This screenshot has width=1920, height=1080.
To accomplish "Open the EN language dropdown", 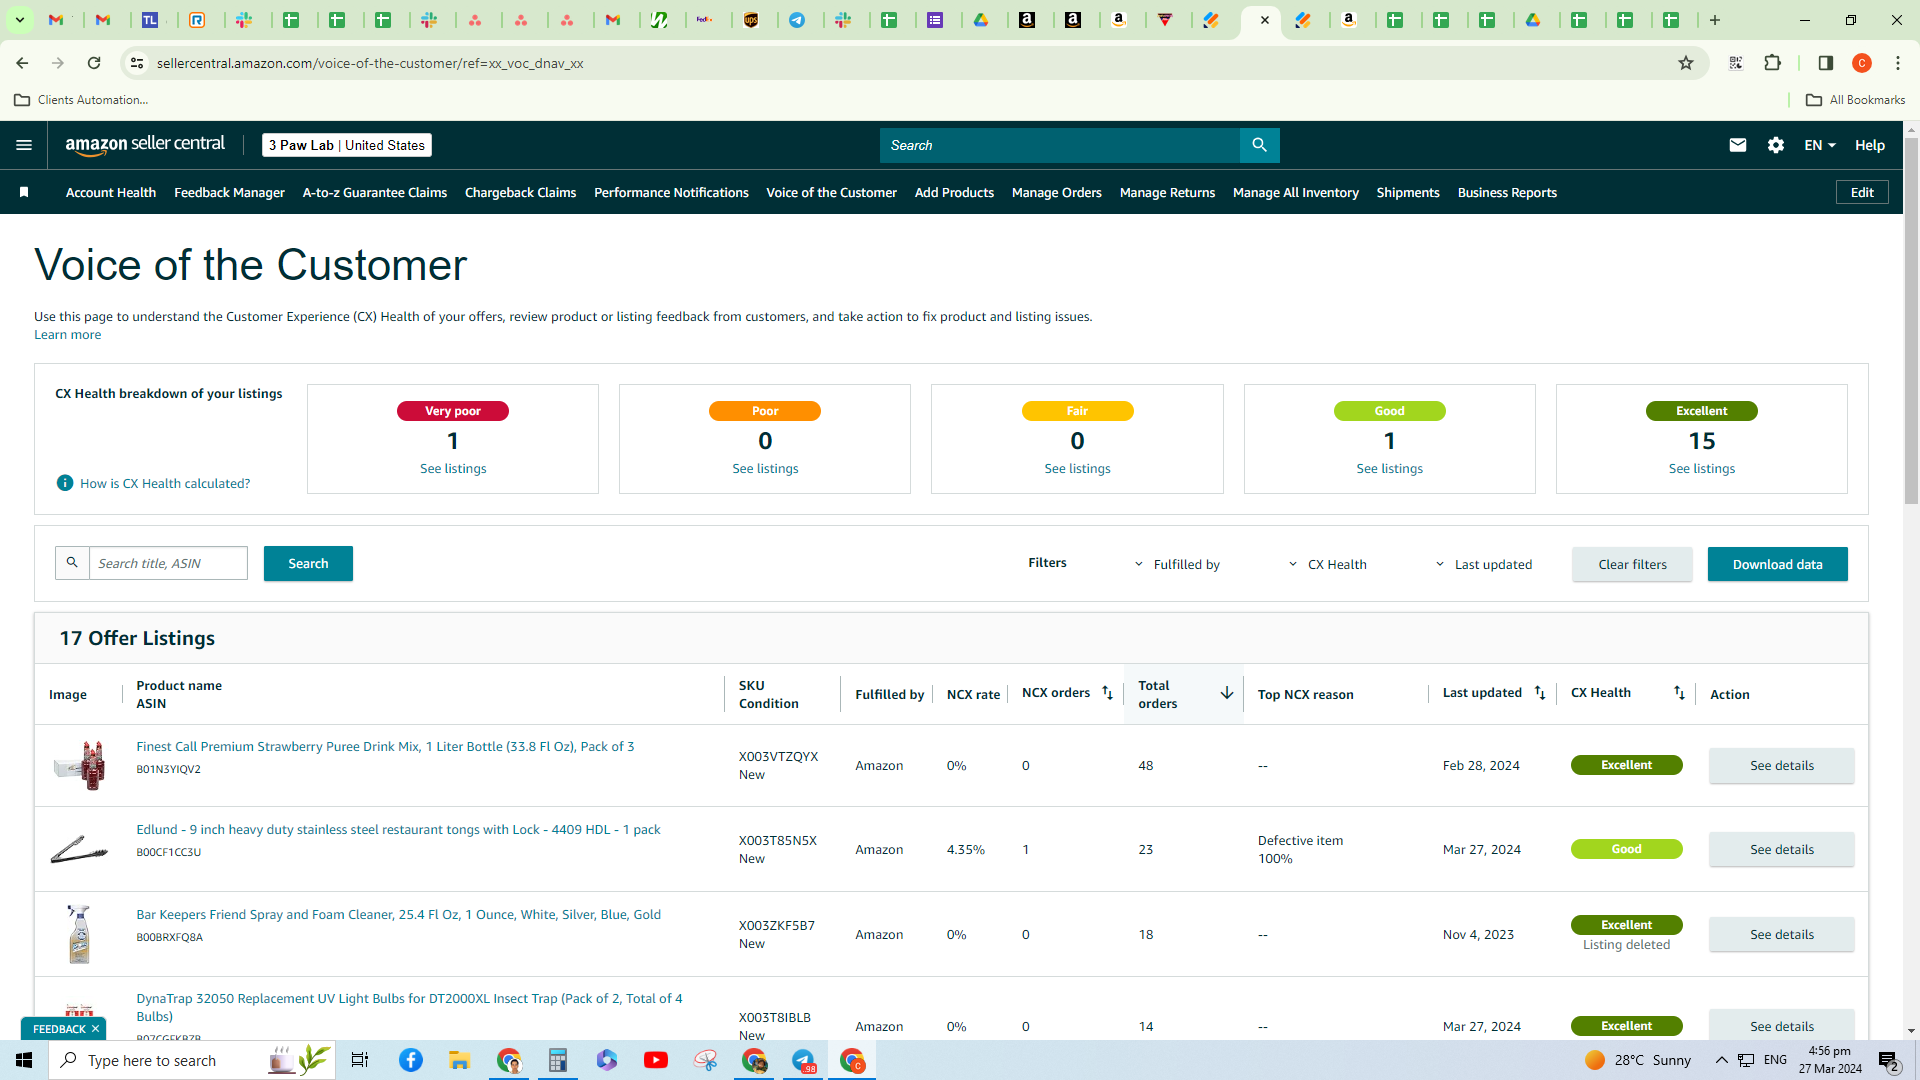I will pyautogui.click(x=1820, y=145).
